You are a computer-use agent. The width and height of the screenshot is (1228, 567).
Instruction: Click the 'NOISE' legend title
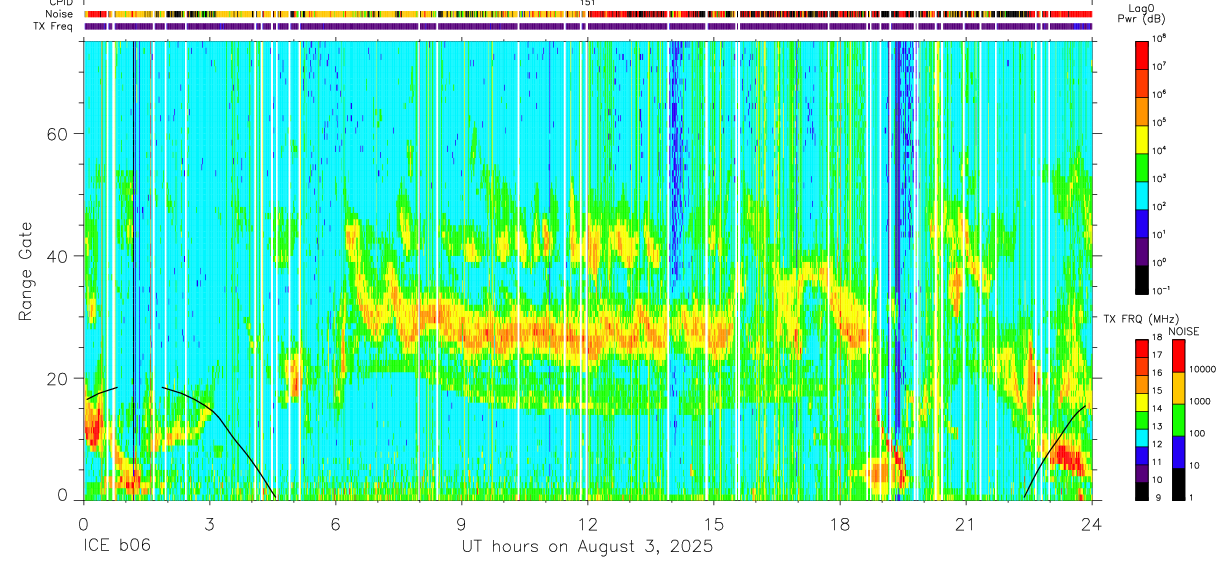point(1183,331)
